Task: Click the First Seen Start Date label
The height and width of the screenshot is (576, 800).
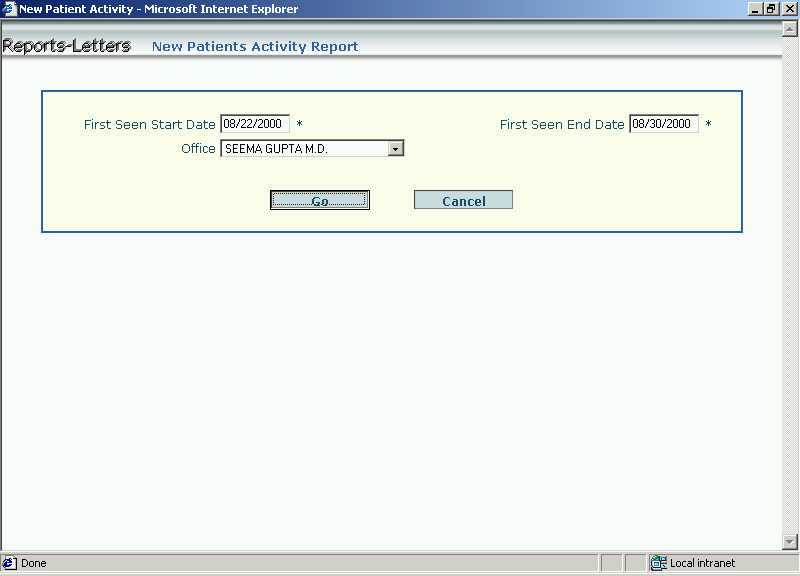Action: click(149, 124)
